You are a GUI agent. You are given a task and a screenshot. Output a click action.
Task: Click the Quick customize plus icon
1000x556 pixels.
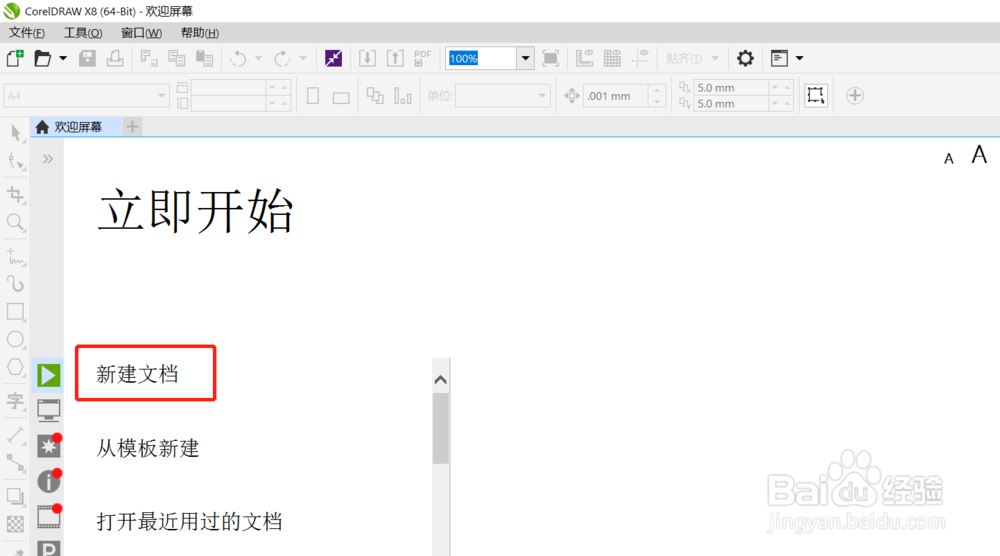click(x=855, y=96)
